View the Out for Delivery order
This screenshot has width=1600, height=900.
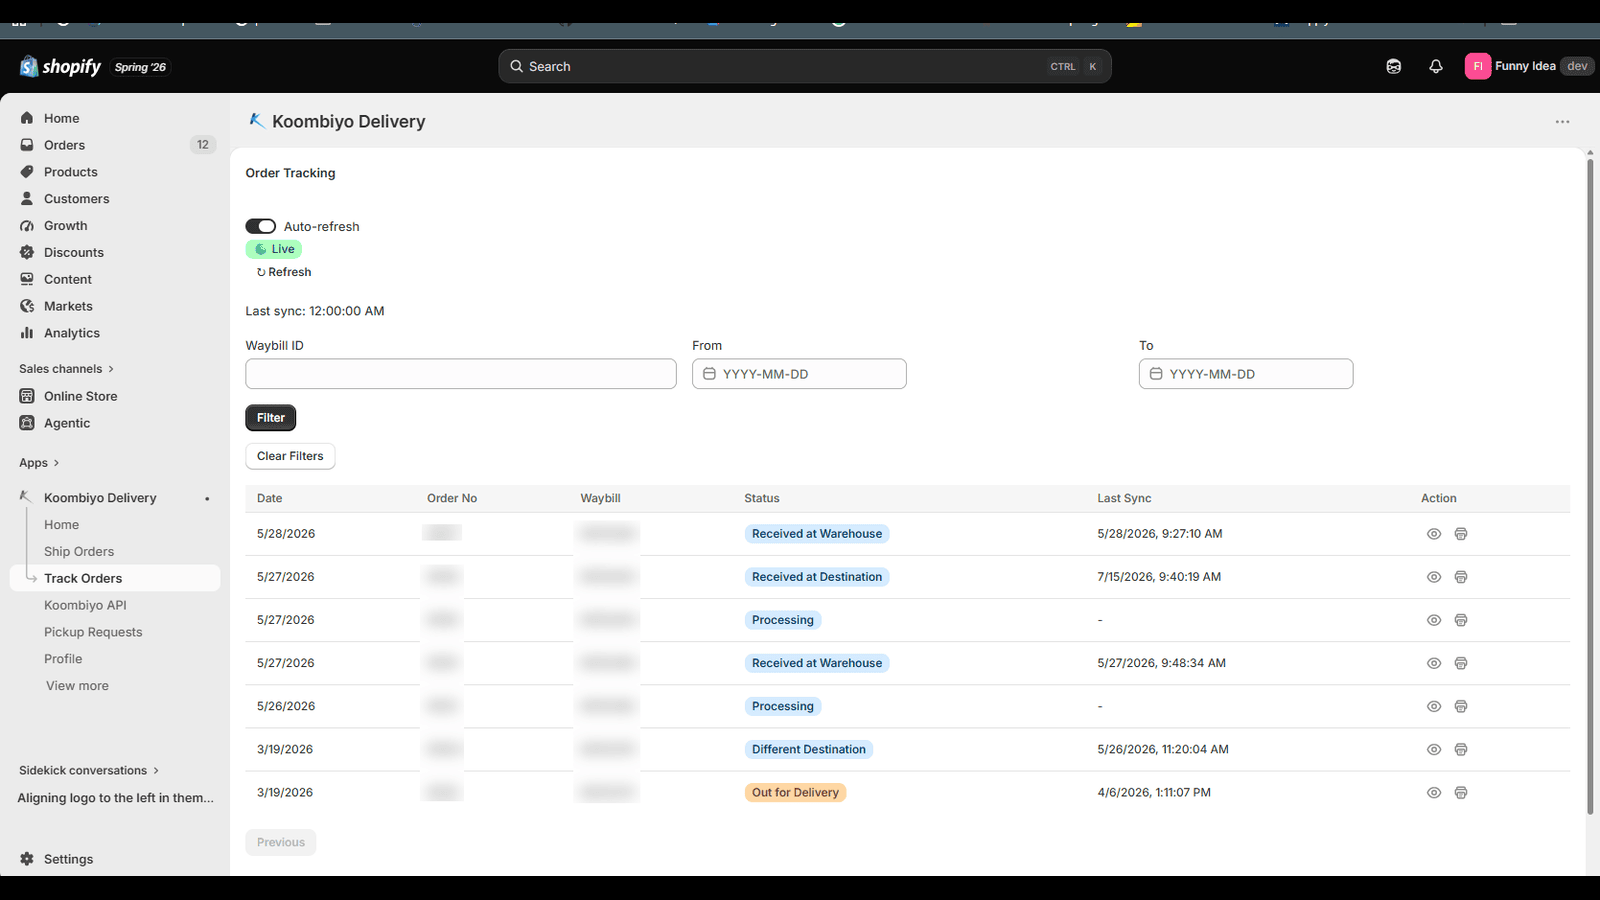(1434, 792)
